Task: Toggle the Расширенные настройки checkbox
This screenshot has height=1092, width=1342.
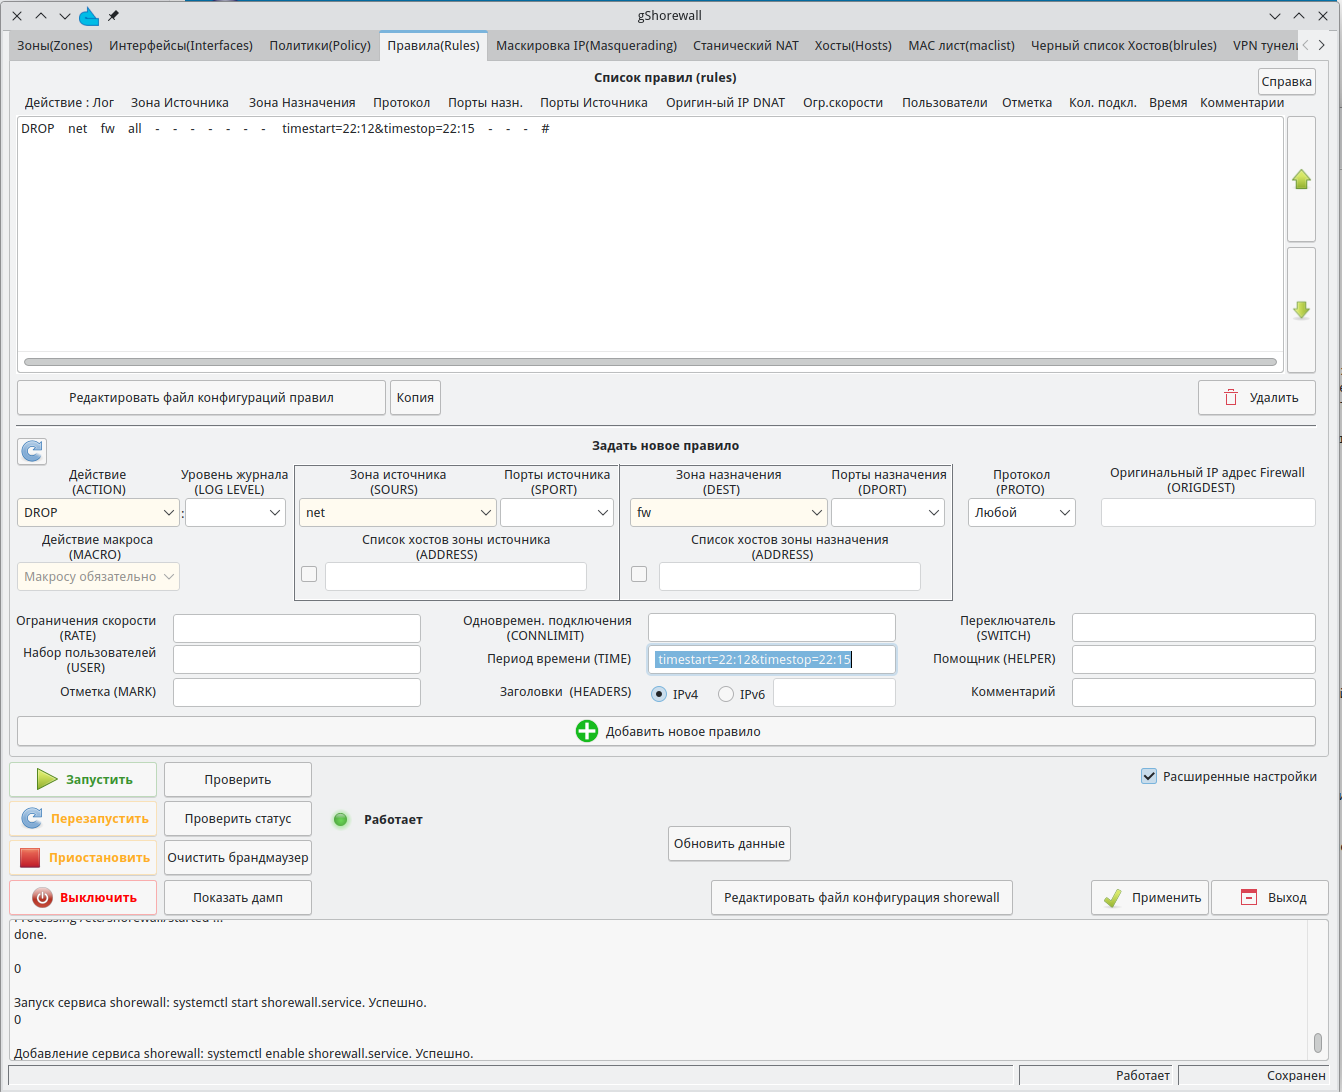Action: [1149, 777]
